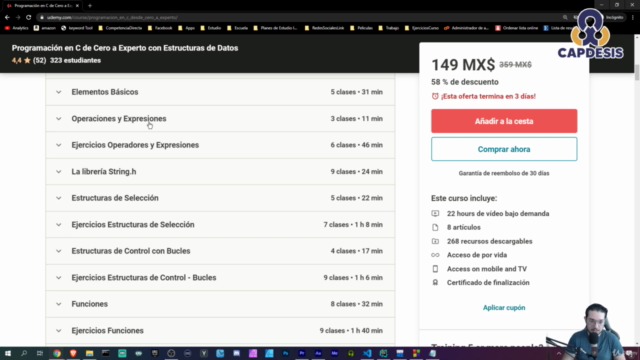
Task: Open the keyword Tool bookmark
Action: 77,28
